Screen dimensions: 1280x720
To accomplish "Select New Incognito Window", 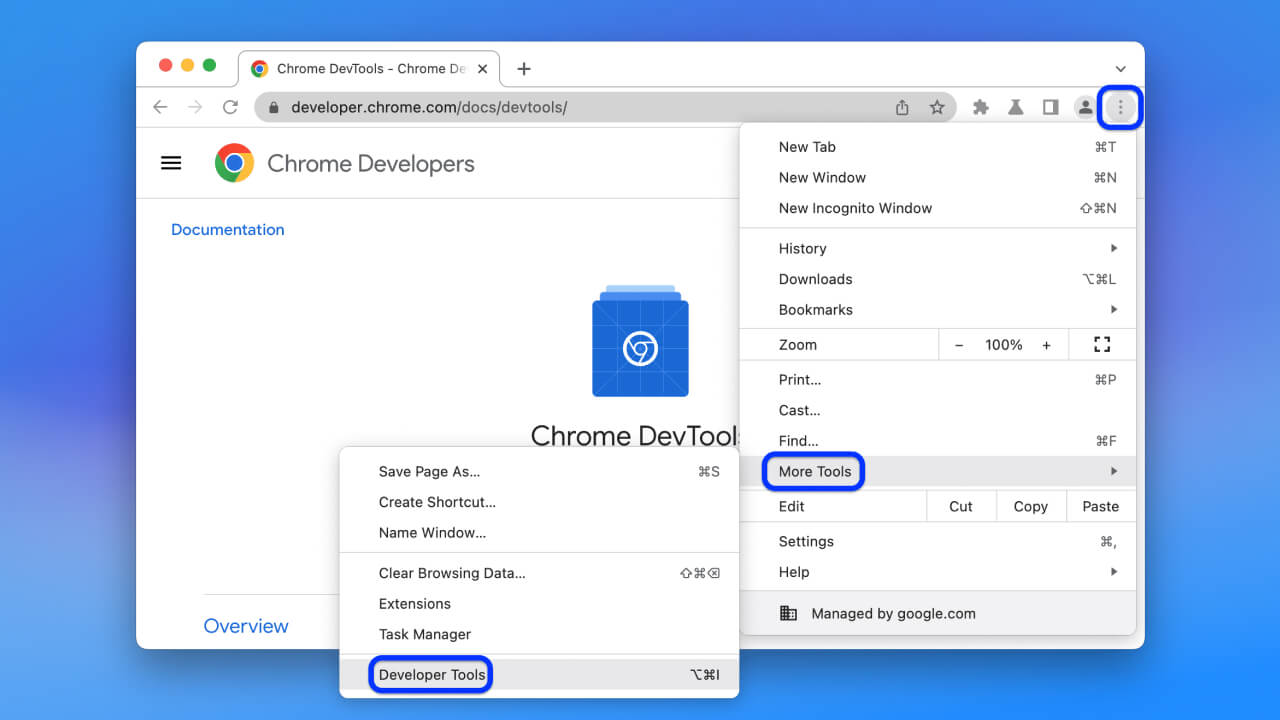I will 938,208.
